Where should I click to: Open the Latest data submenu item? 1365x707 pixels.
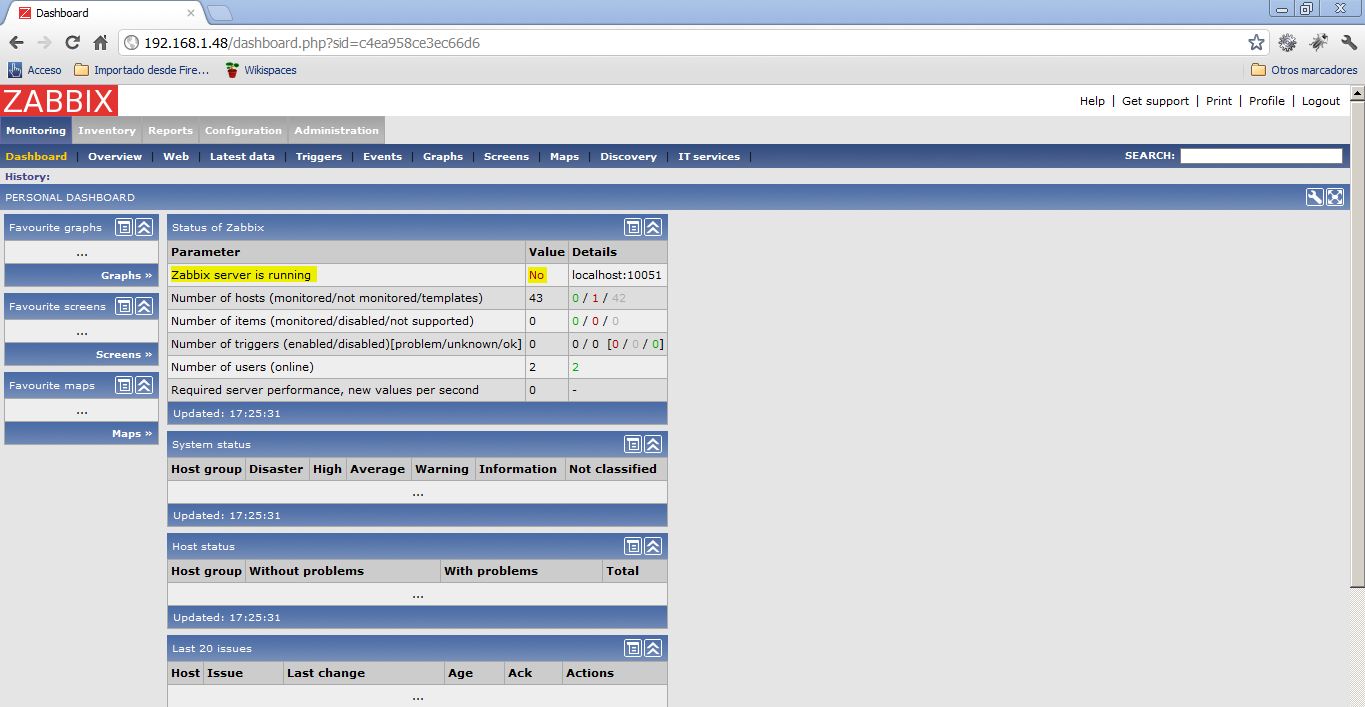(x=242, y=156)
